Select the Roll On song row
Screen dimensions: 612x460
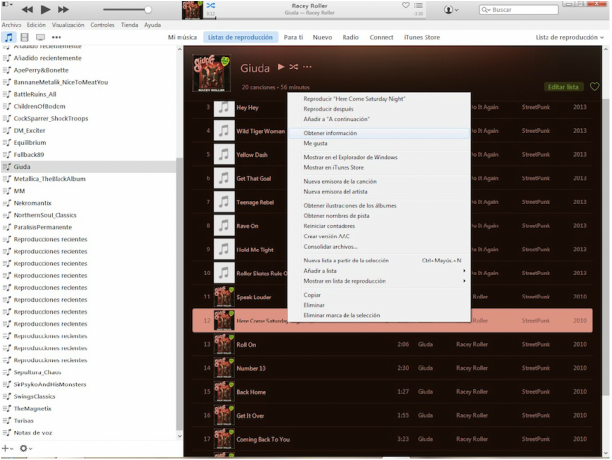392,345
